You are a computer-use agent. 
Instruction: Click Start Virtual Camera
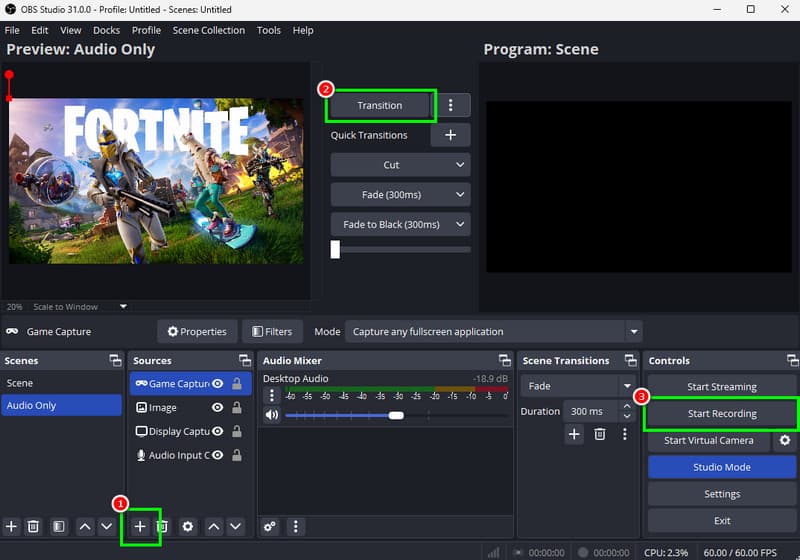709,440
